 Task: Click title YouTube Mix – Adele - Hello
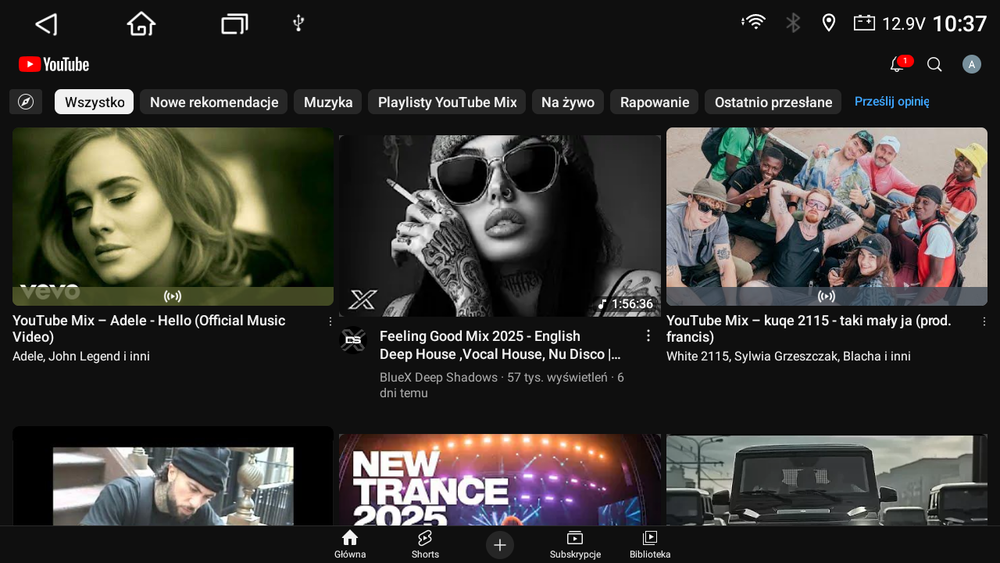149,328
